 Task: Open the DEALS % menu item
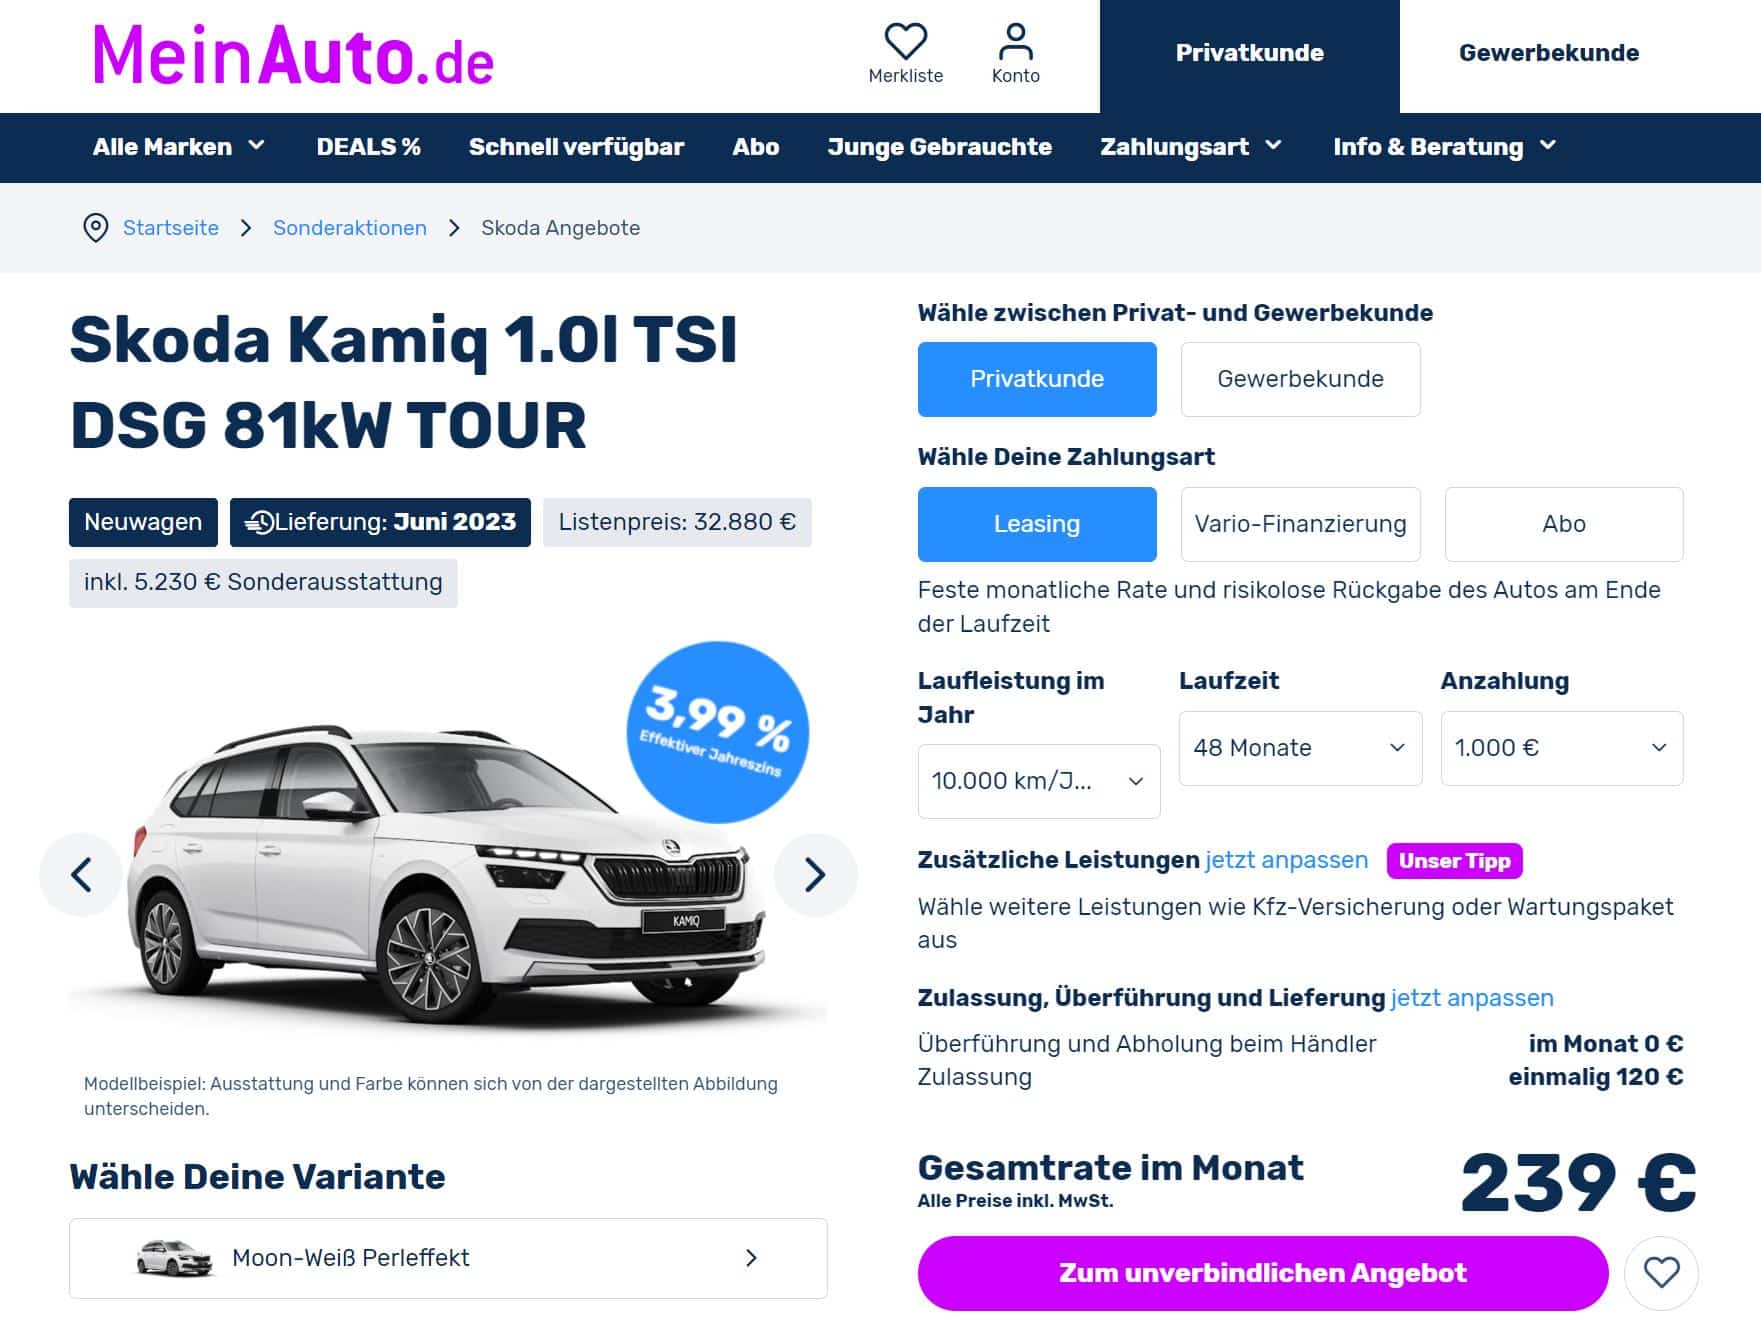pos(368,147)
